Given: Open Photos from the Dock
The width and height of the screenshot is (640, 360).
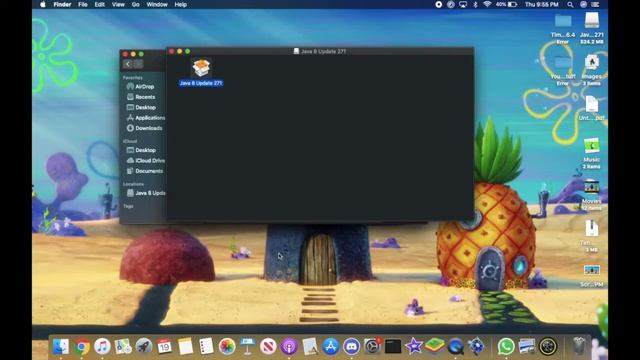Looking at the screenshot, I should tap(227, 347).
